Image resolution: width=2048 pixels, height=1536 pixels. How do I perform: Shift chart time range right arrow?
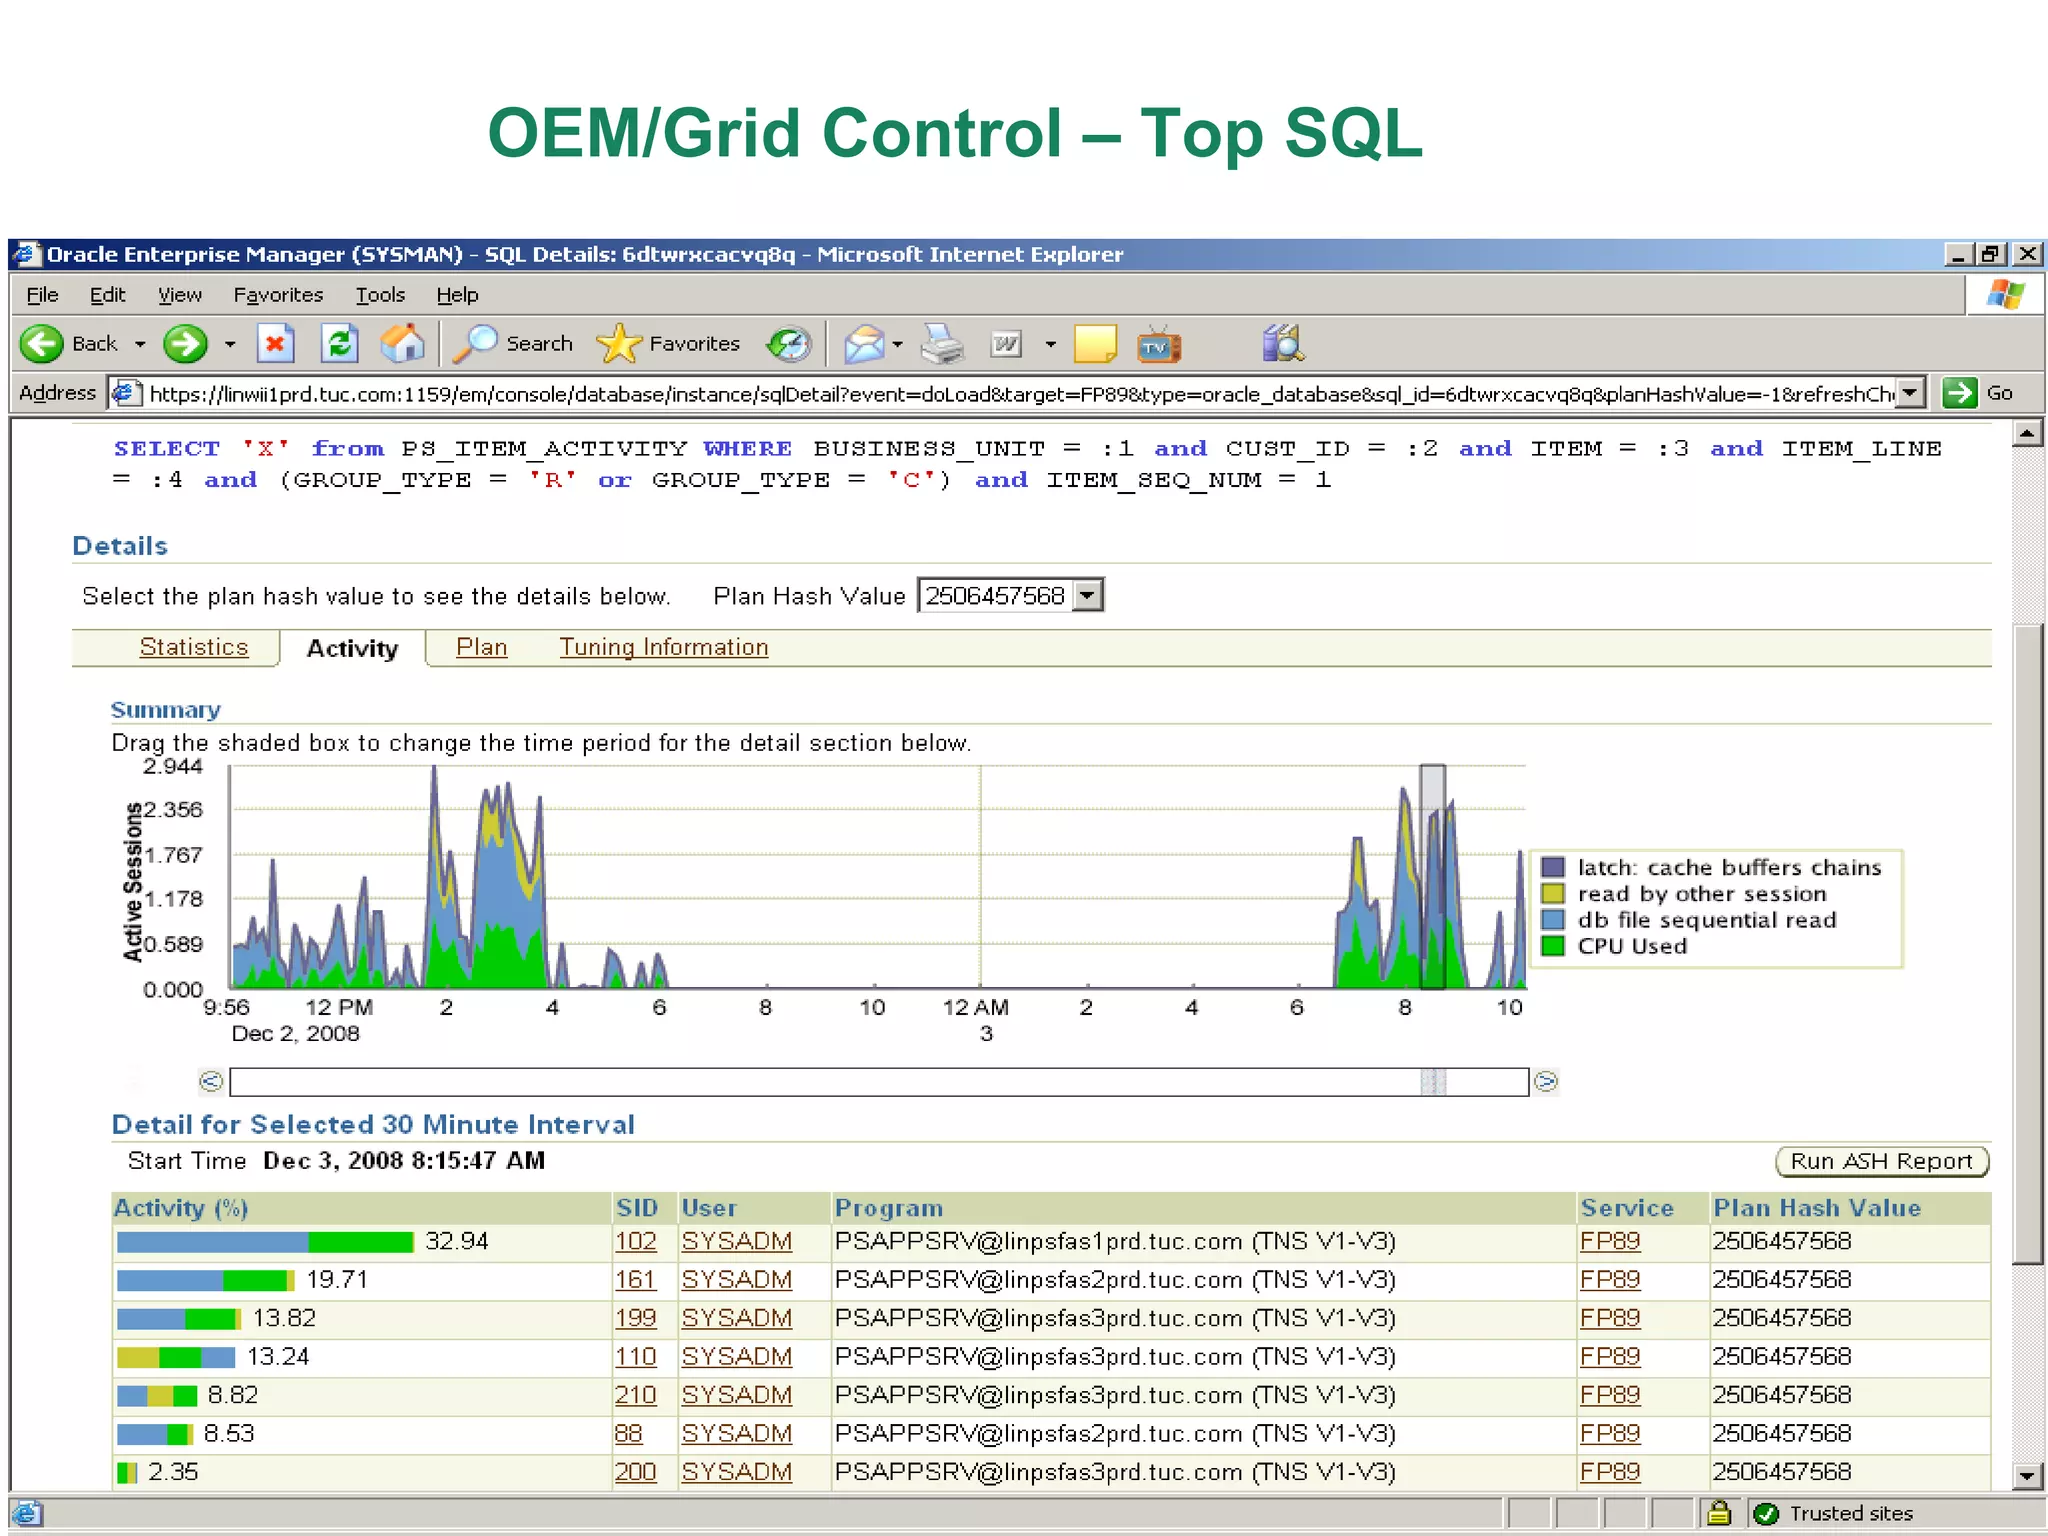(1546, 1081)
